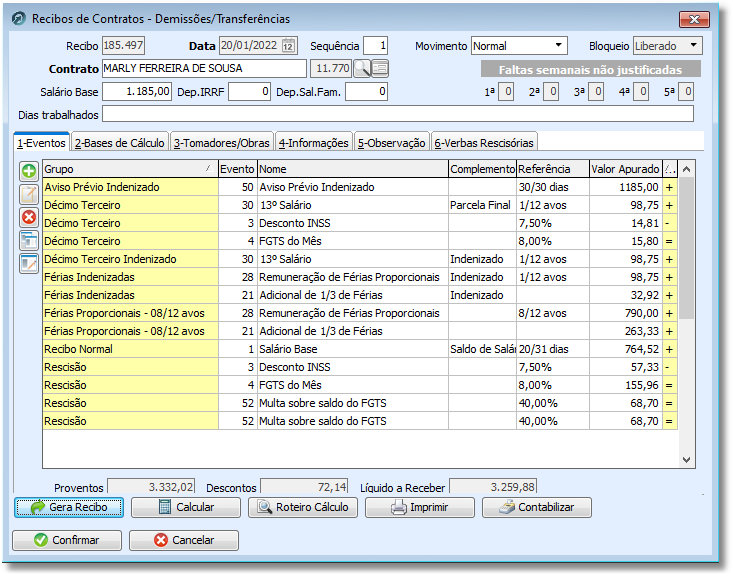Click the 1ª week absences field
This screenshot has height=577, width=733.
(x=506, y=92)
